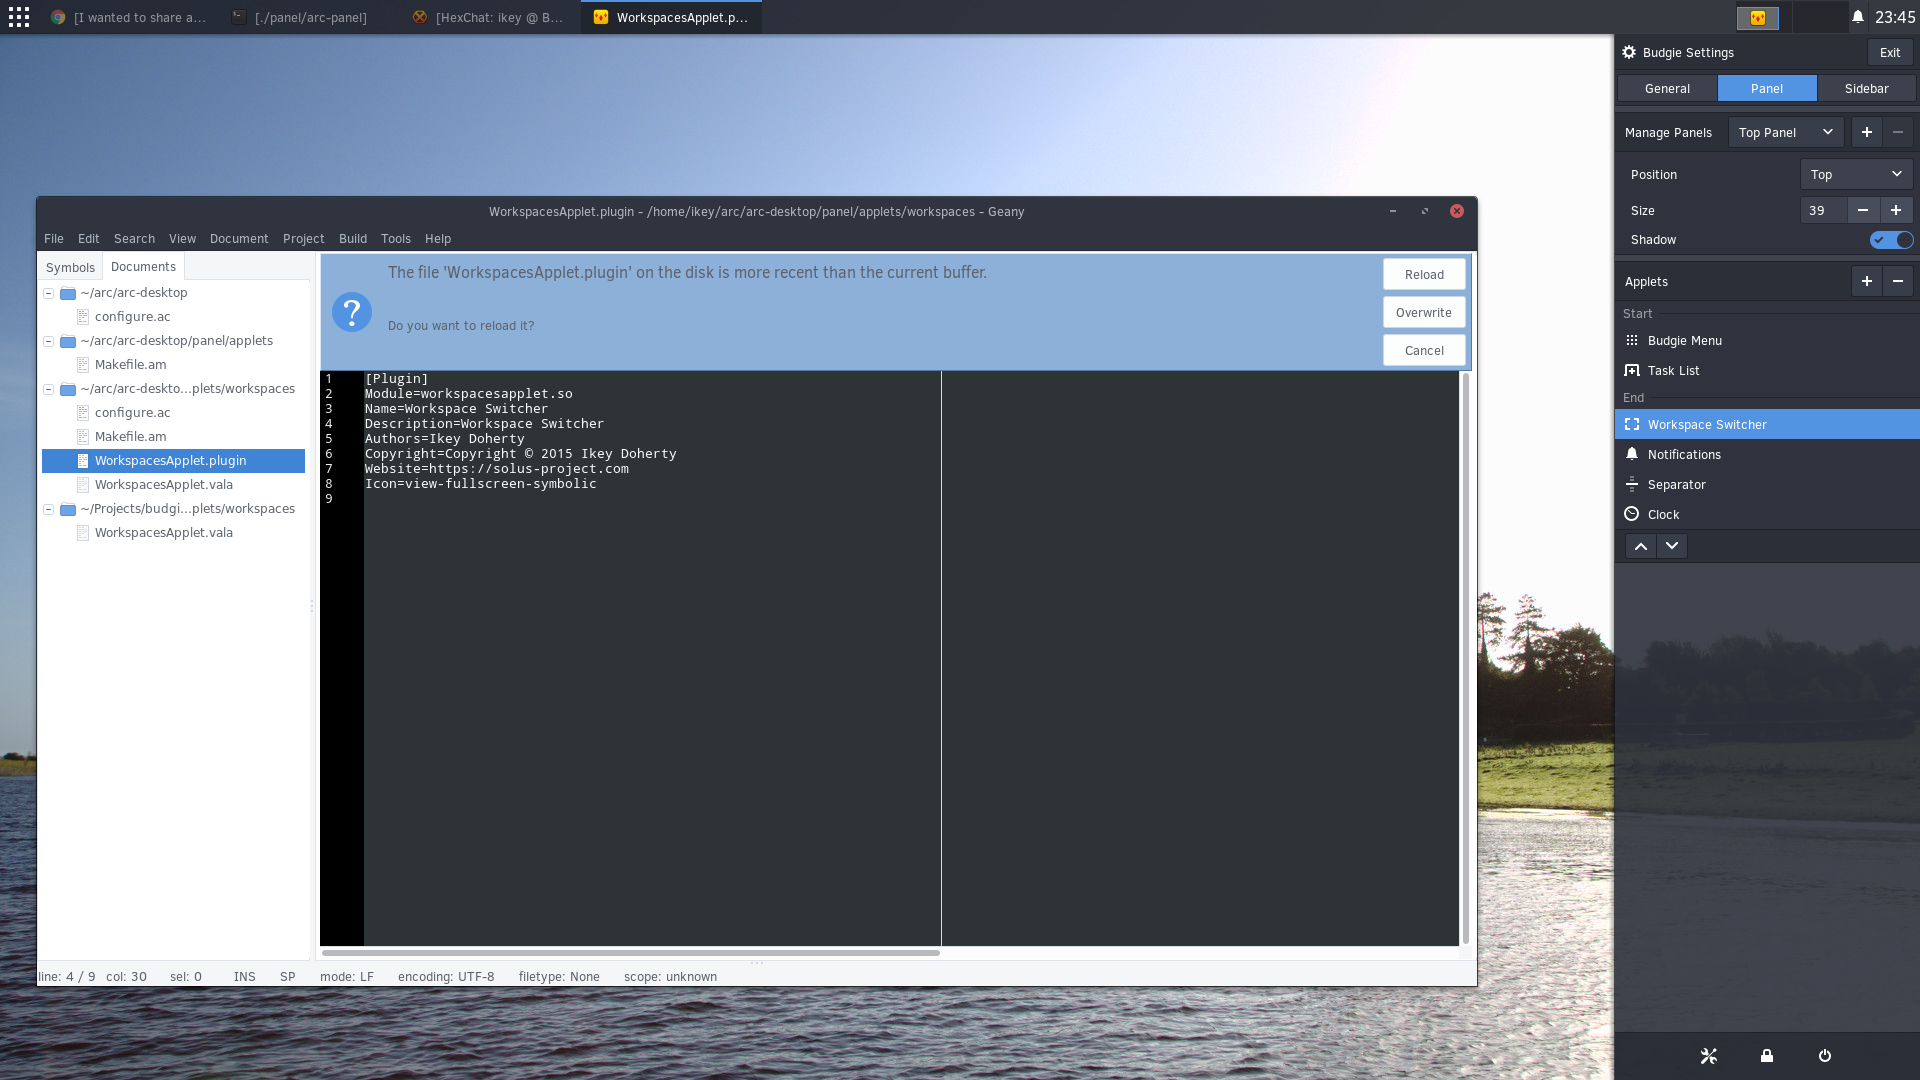Select the Notifications applet

tap(1767, 455)
